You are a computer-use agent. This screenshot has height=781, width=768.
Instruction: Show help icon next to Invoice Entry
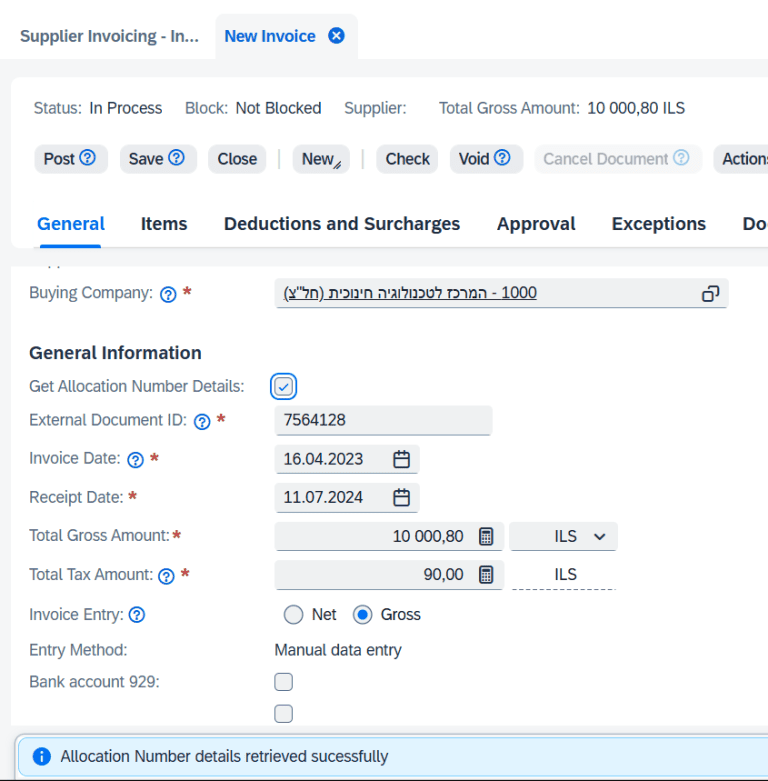pos(137,615)
